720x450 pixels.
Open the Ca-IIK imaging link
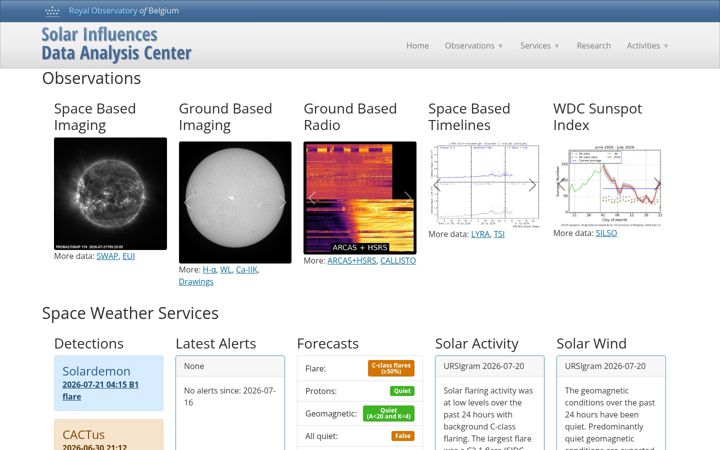[247, 270]
